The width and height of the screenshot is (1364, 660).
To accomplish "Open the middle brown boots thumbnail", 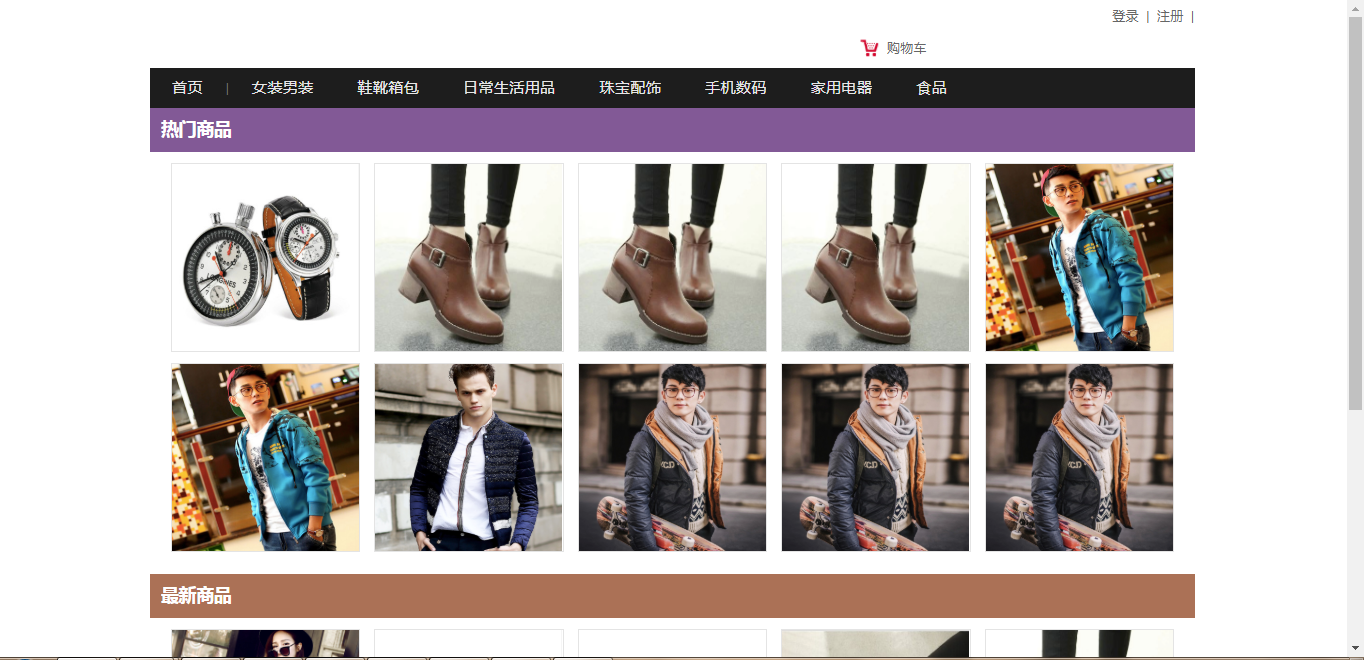I will pyautogui.click(x=672, y=258).
